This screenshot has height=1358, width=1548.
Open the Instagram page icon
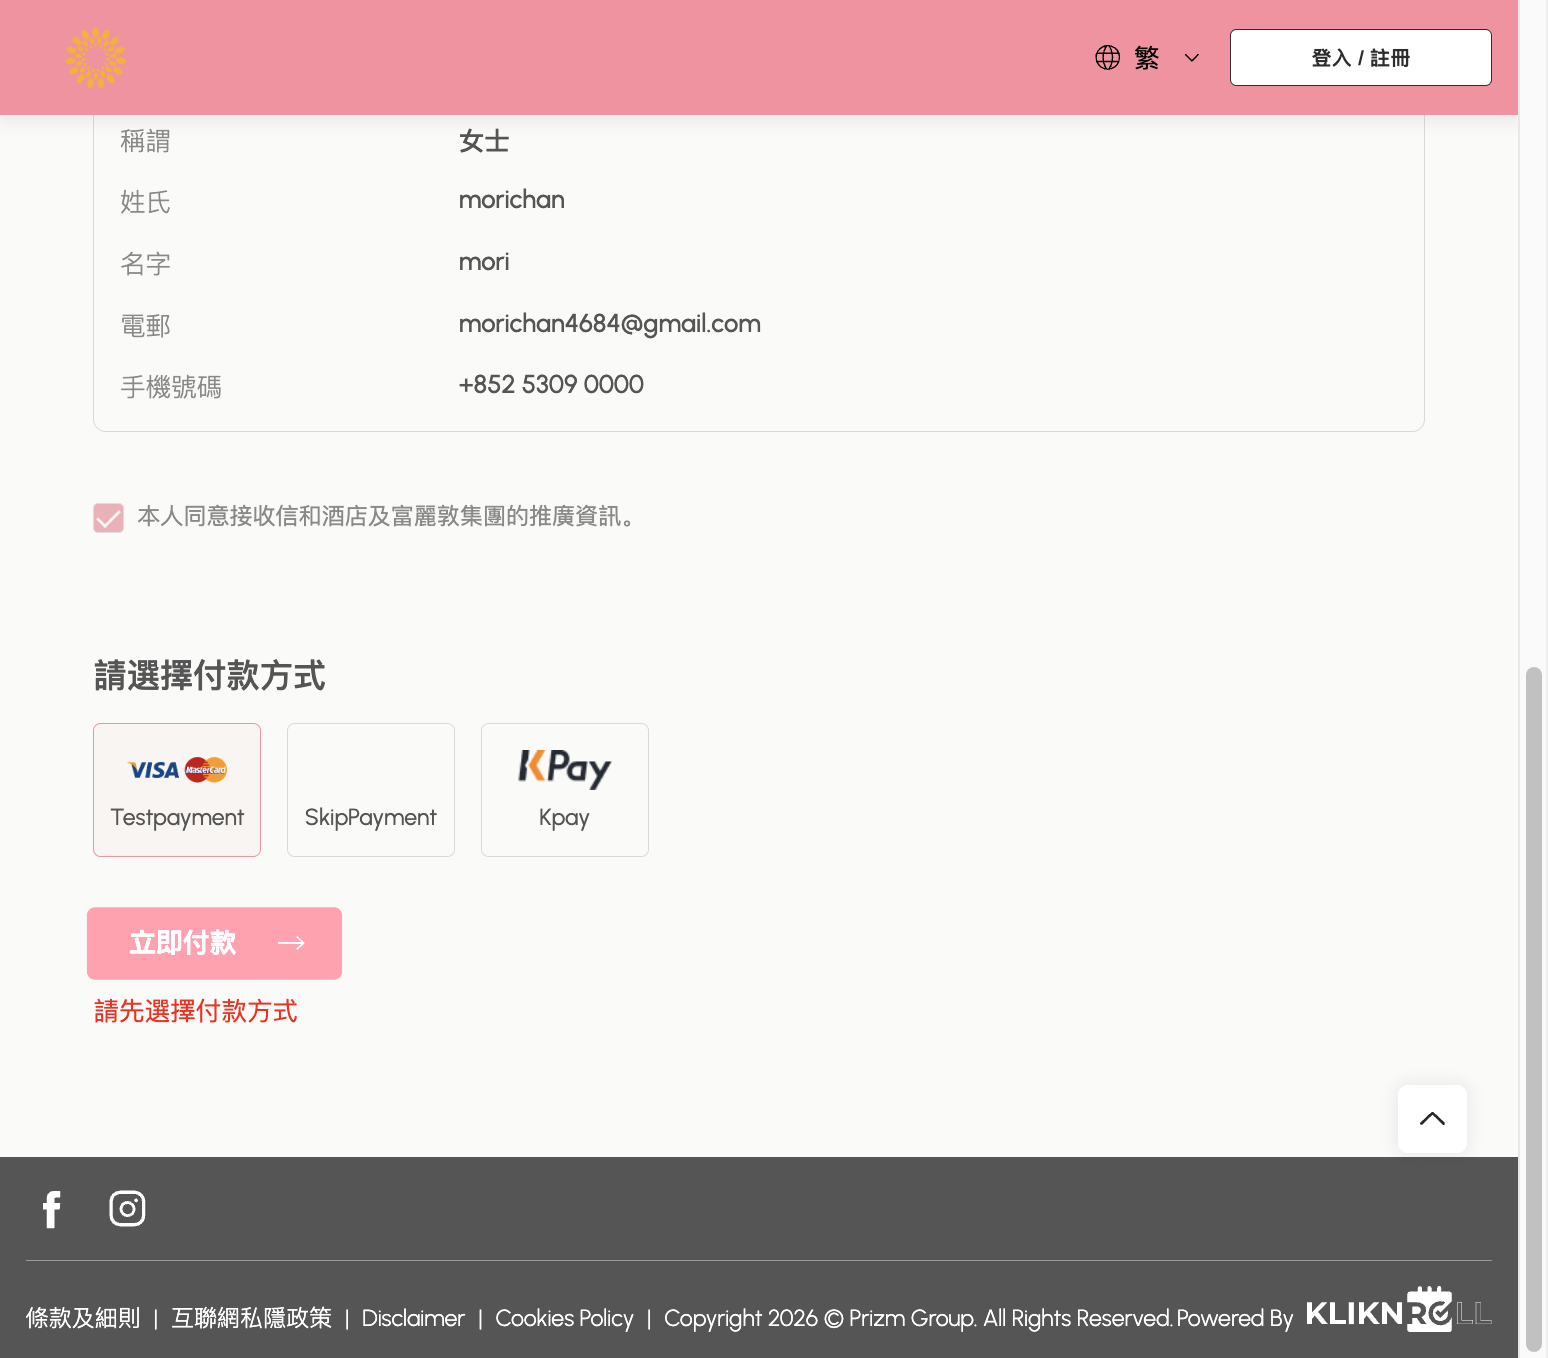[x=127, y=1209]
